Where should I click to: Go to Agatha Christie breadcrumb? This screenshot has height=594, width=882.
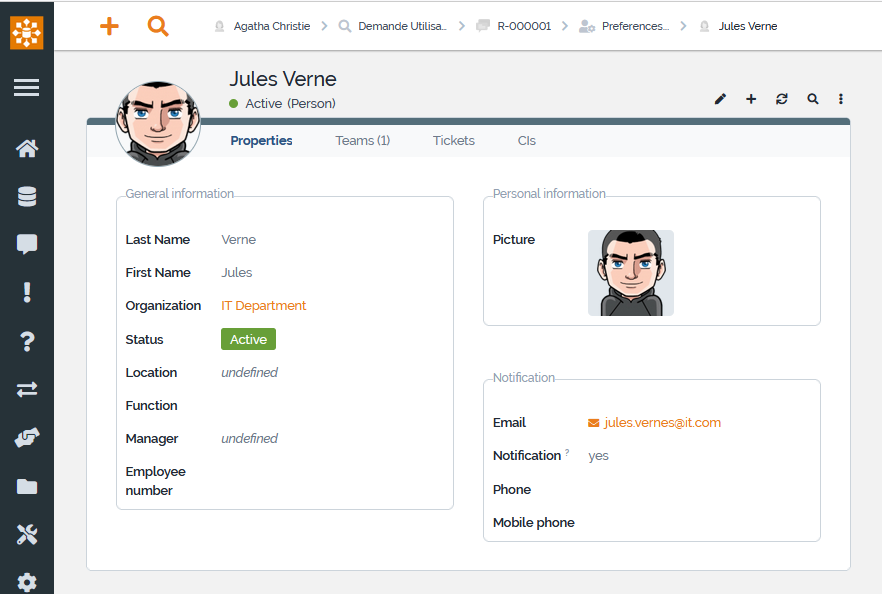(x=271, y=26)
